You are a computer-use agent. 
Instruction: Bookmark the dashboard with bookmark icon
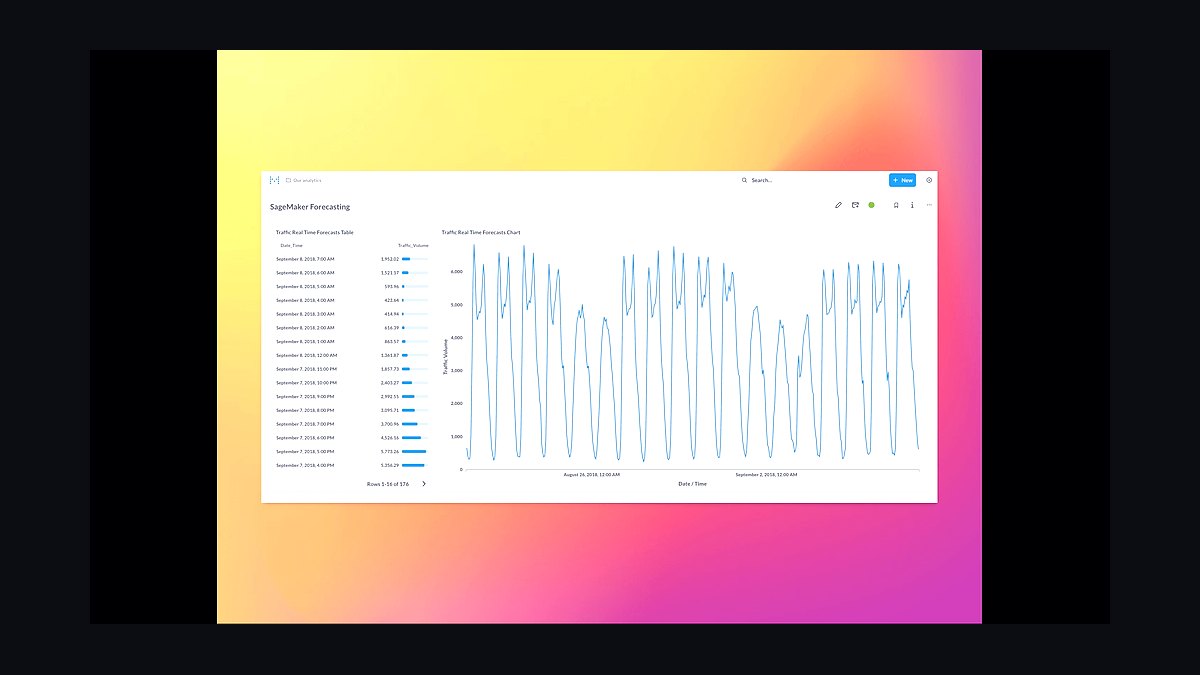pos(896,205)
